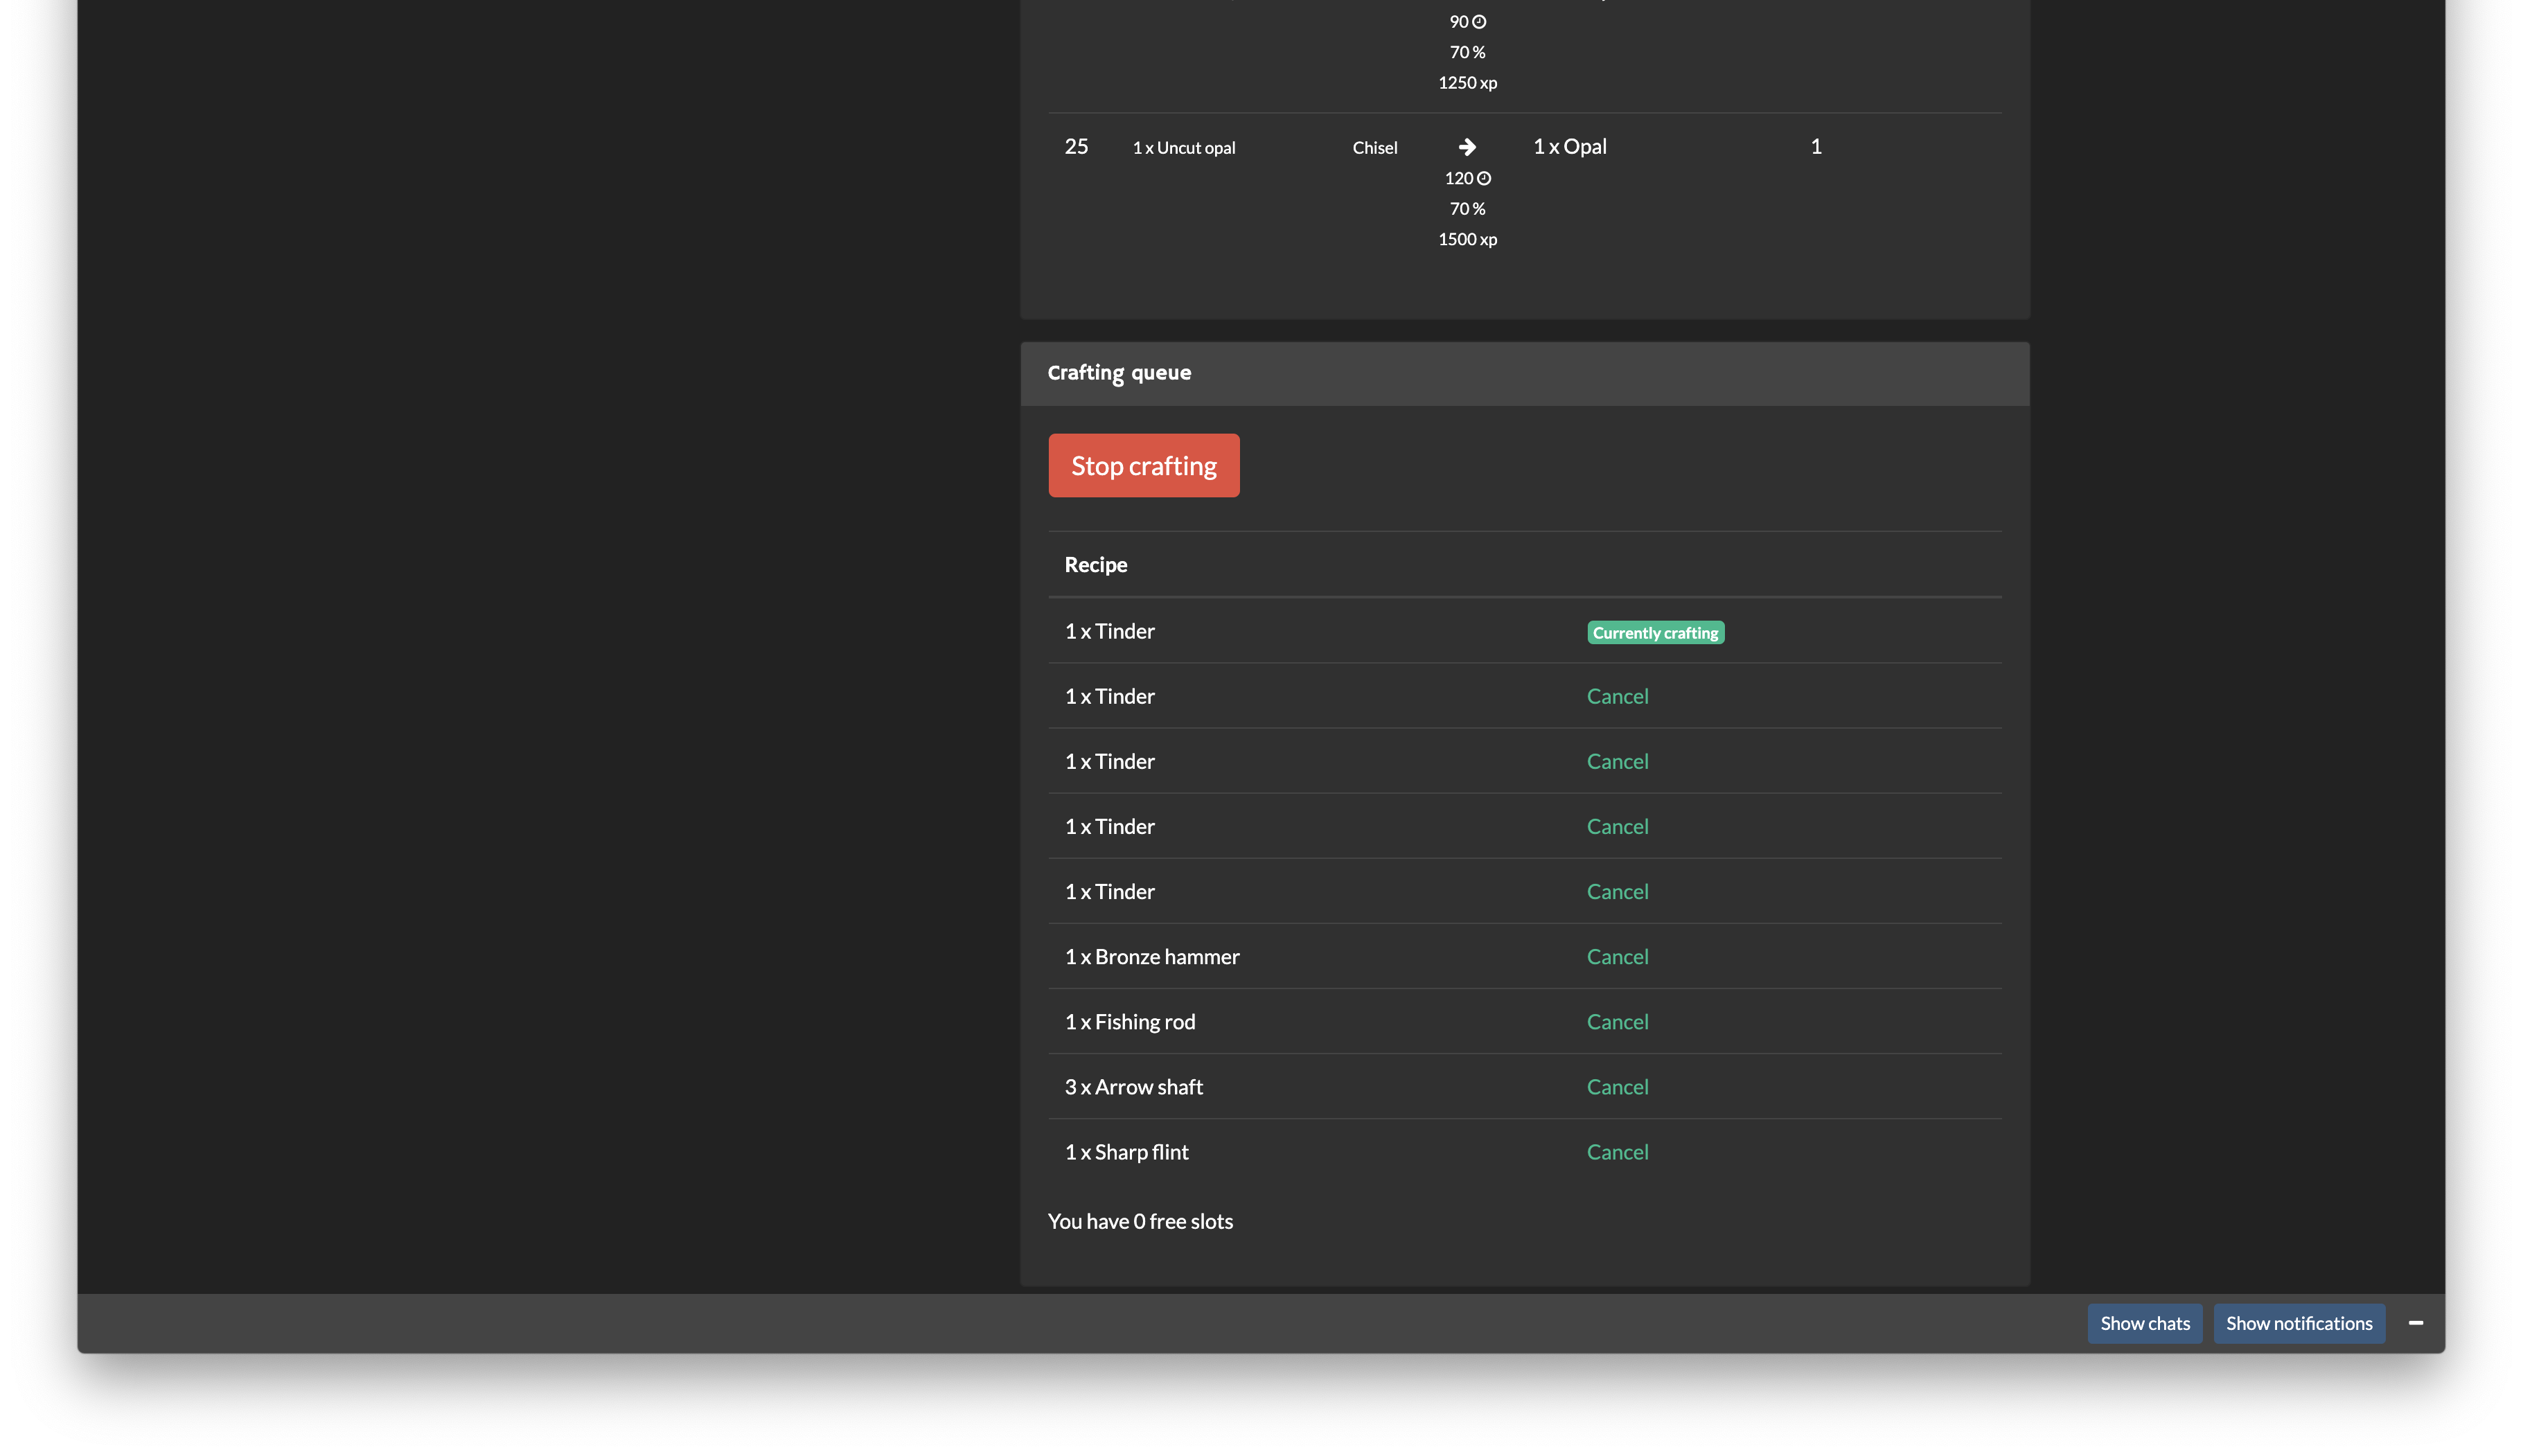Cancel the third queued Tinder craft
The width and height of the screenshot is (2523, 1456).
1617,761
